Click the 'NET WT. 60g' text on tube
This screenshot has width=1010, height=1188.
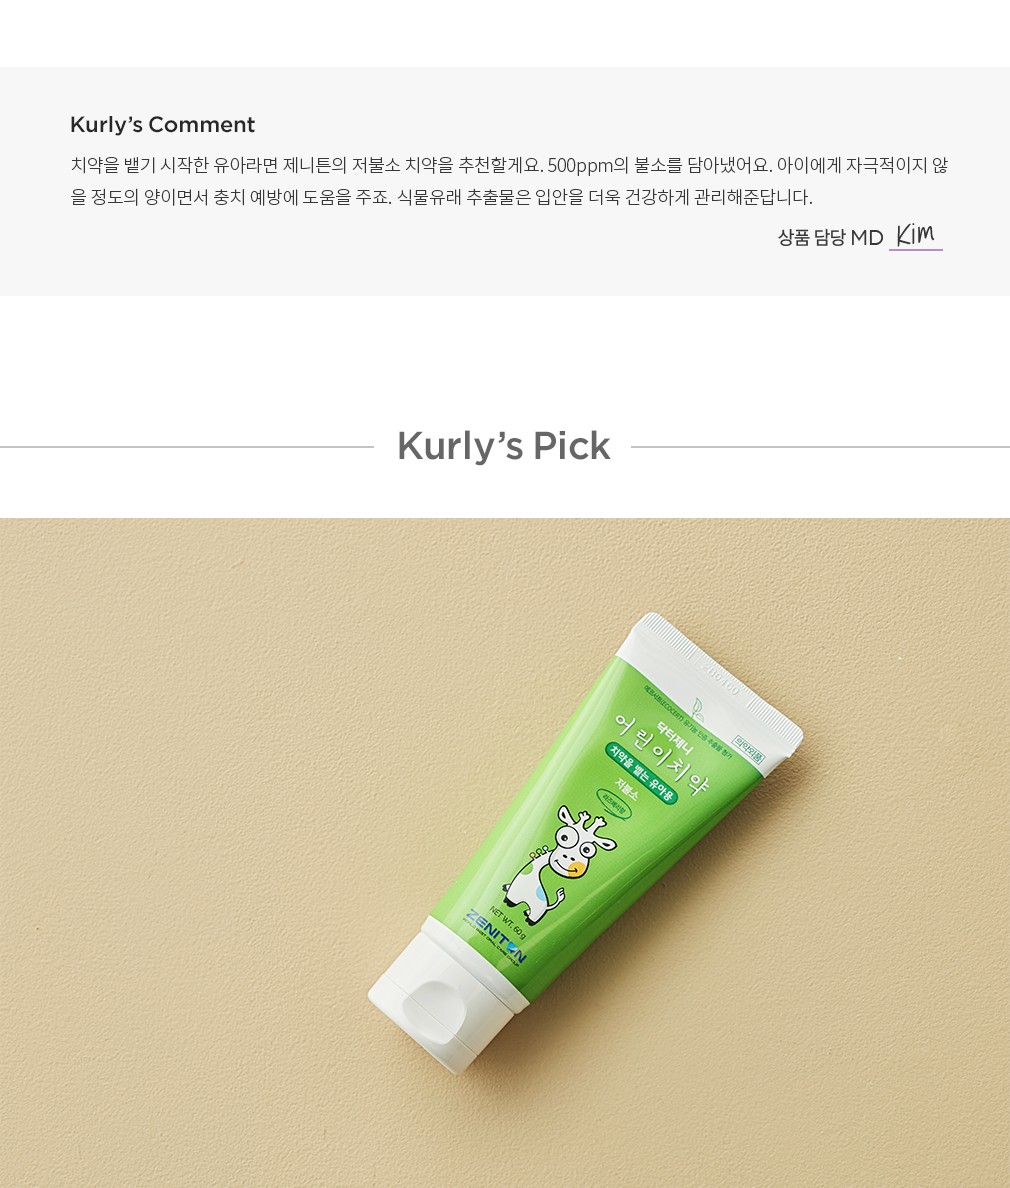[x=508, y=921]
